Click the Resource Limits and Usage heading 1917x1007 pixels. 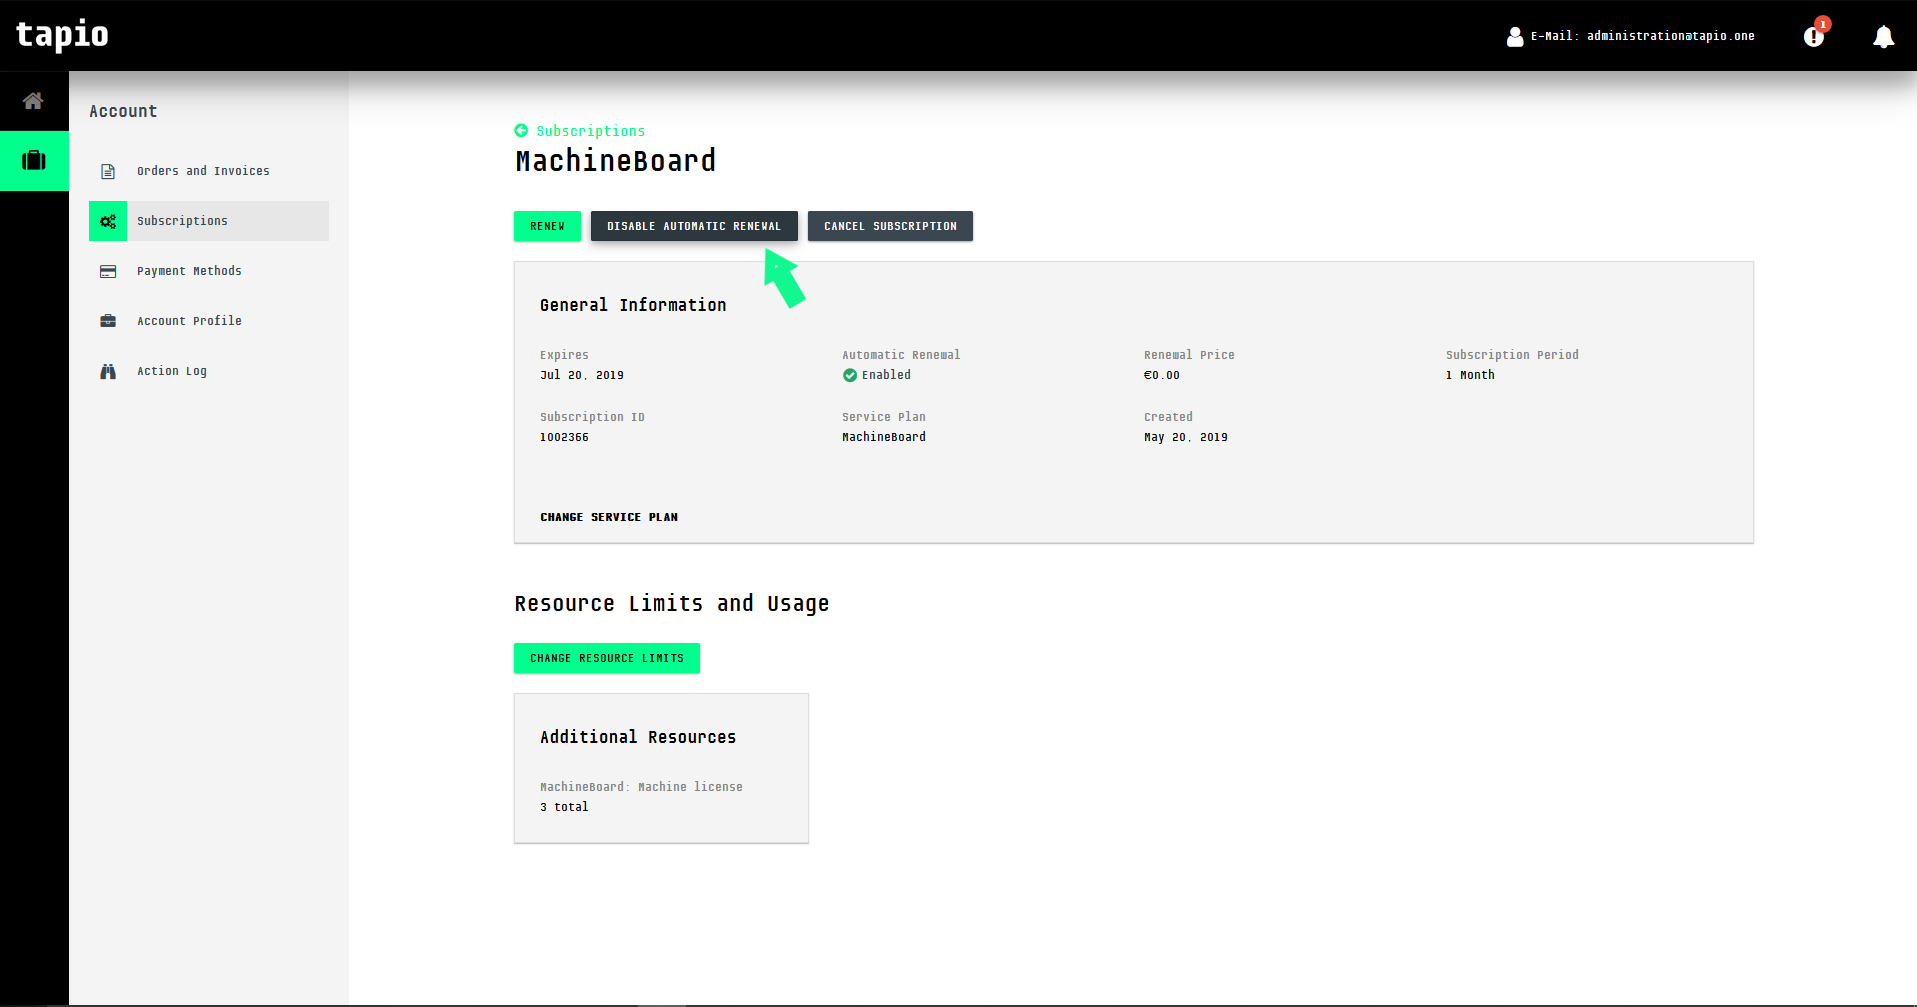(672, 604)
